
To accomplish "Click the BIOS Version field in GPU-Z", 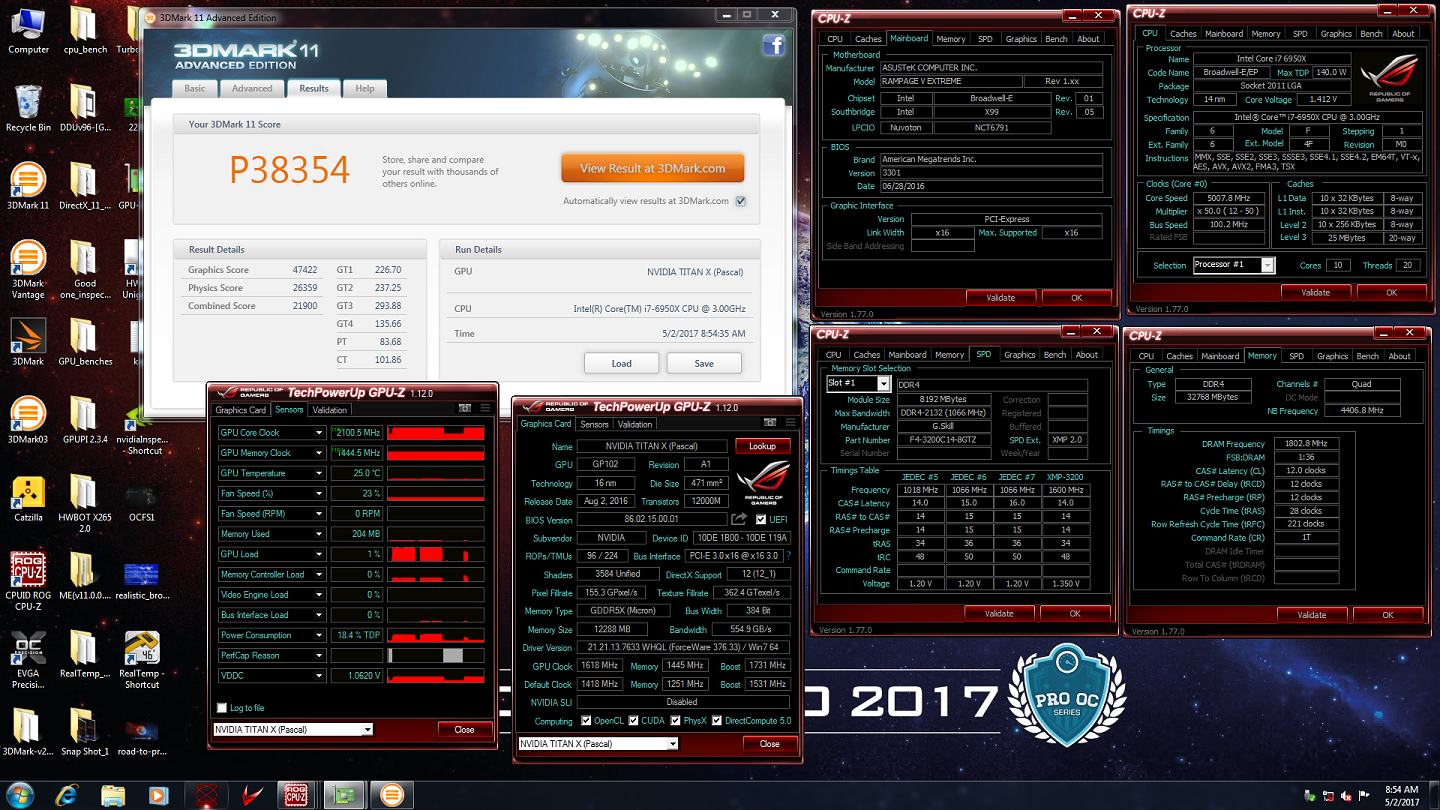I will (652, 519).
